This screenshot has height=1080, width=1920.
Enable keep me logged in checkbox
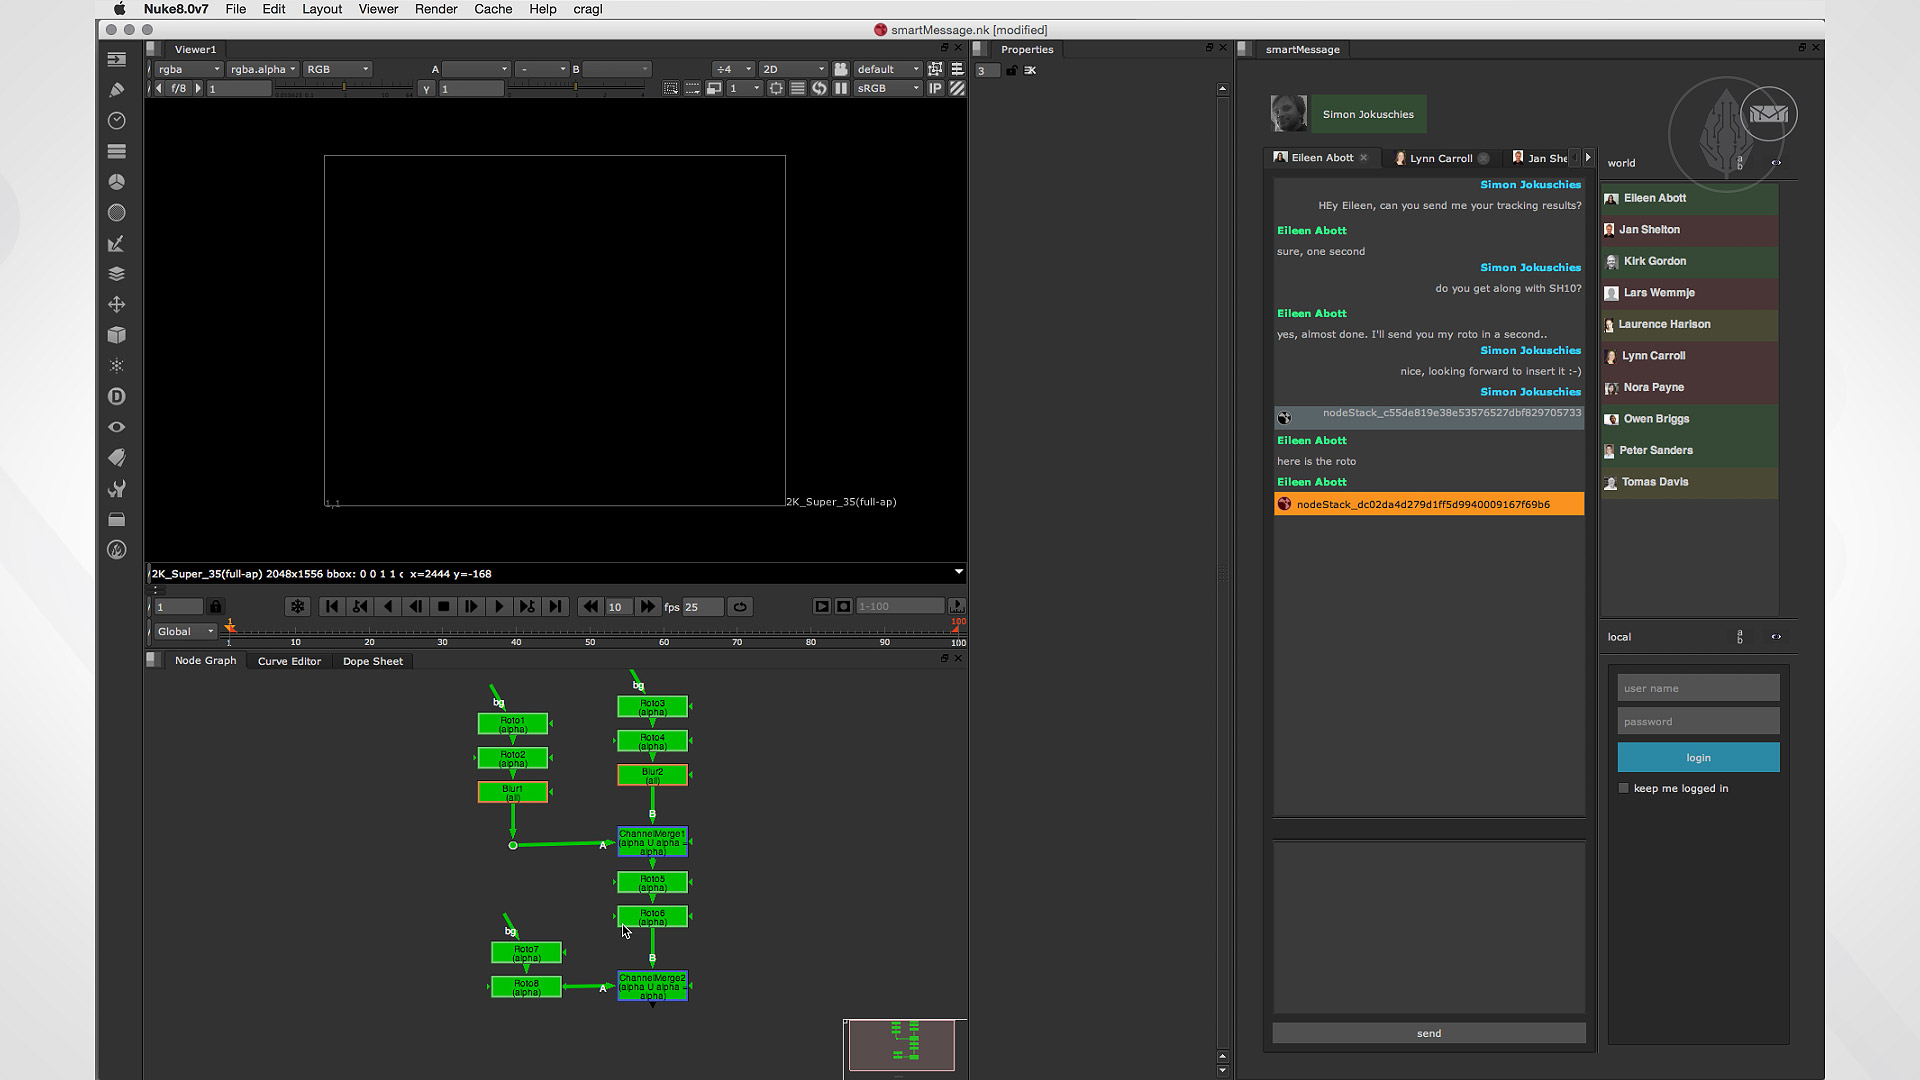pos(1623,788)
